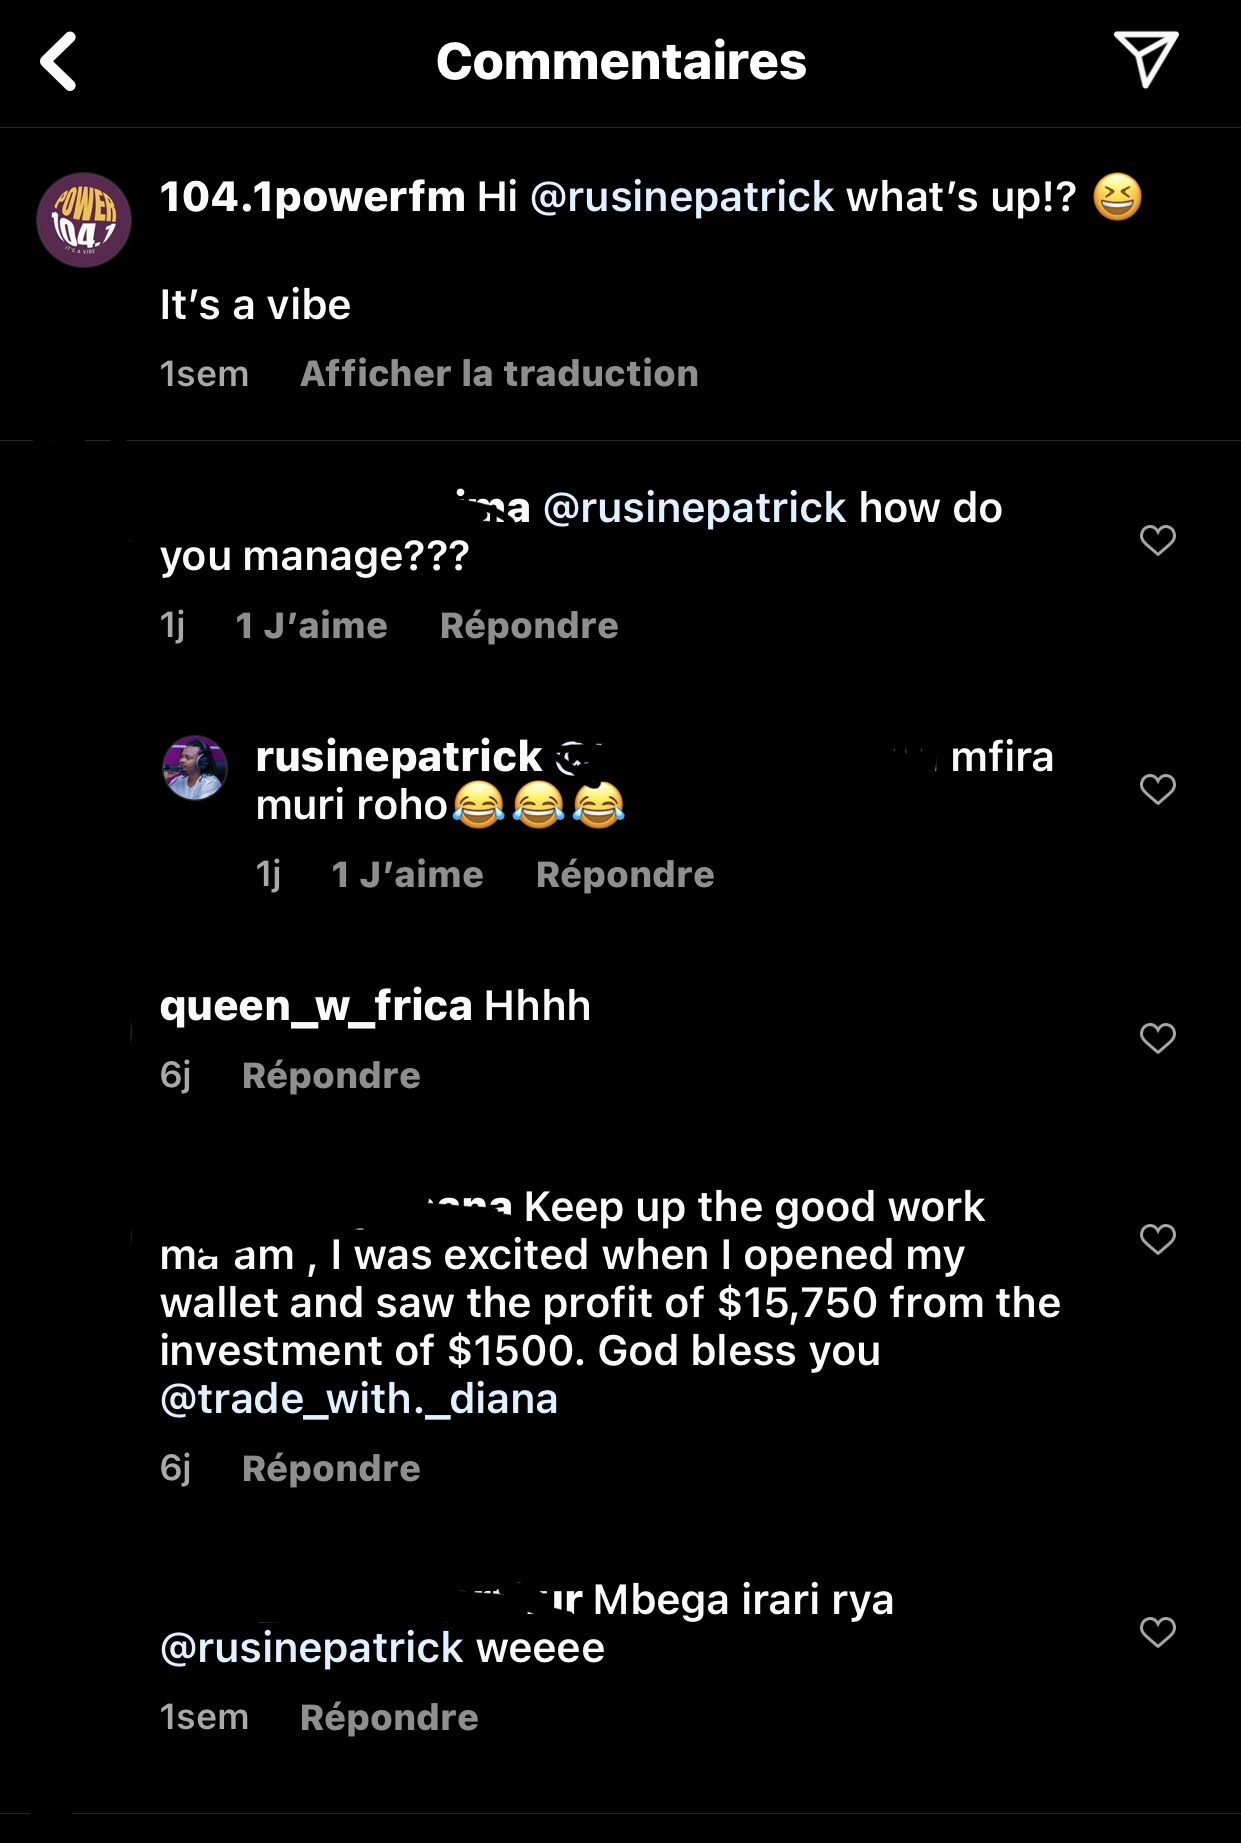Open the @trade_with._diana mention link
Image resolution: width=1241 pixels, height=1843 pixels.
coord(359,1399)
